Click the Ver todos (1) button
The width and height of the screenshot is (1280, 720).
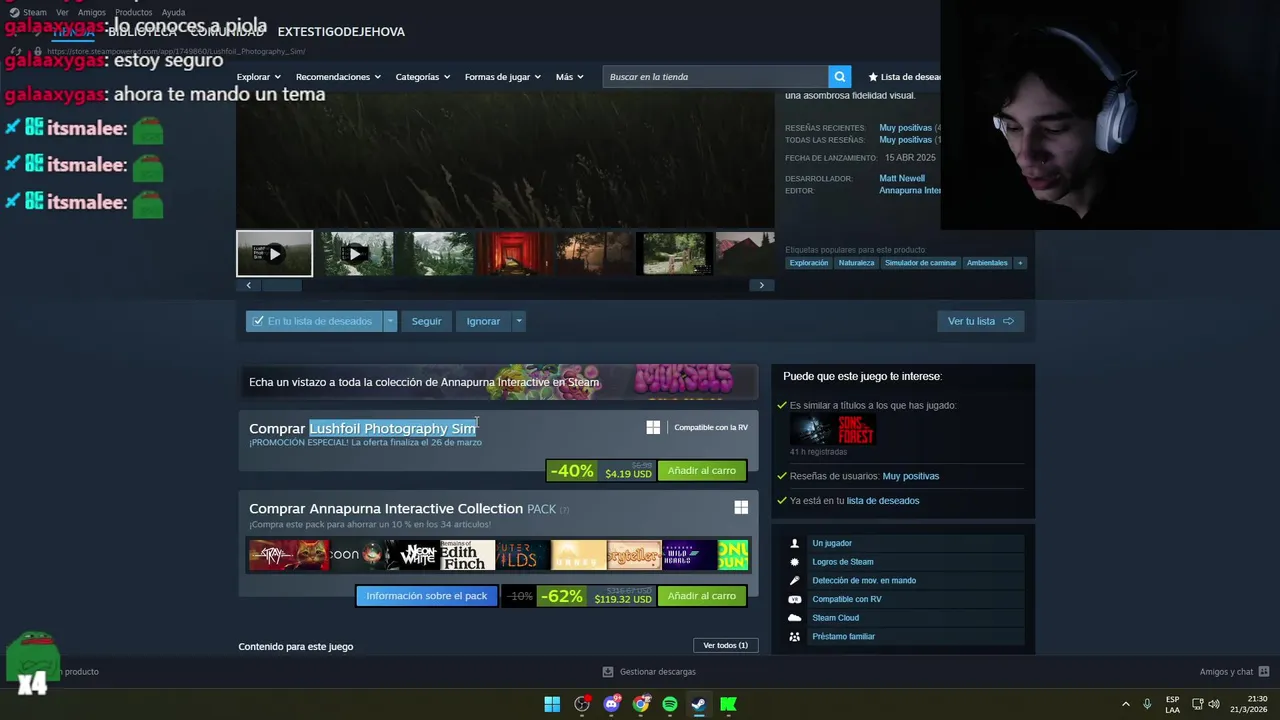(725, 645)
